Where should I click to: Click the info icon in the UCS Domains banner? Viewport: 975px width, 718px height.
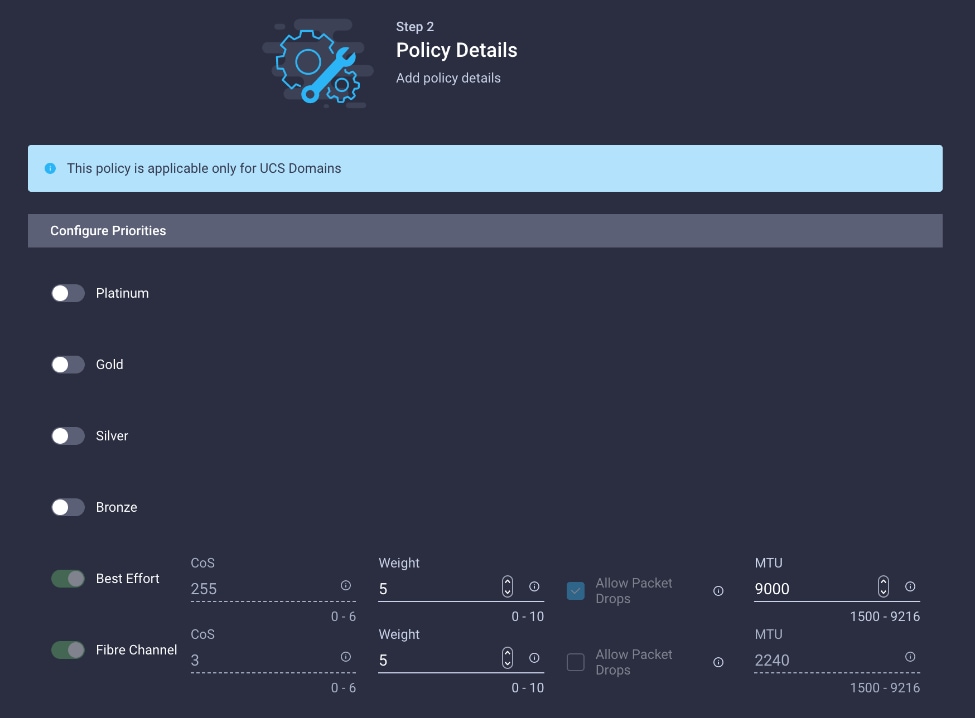[x=50, y=168]
